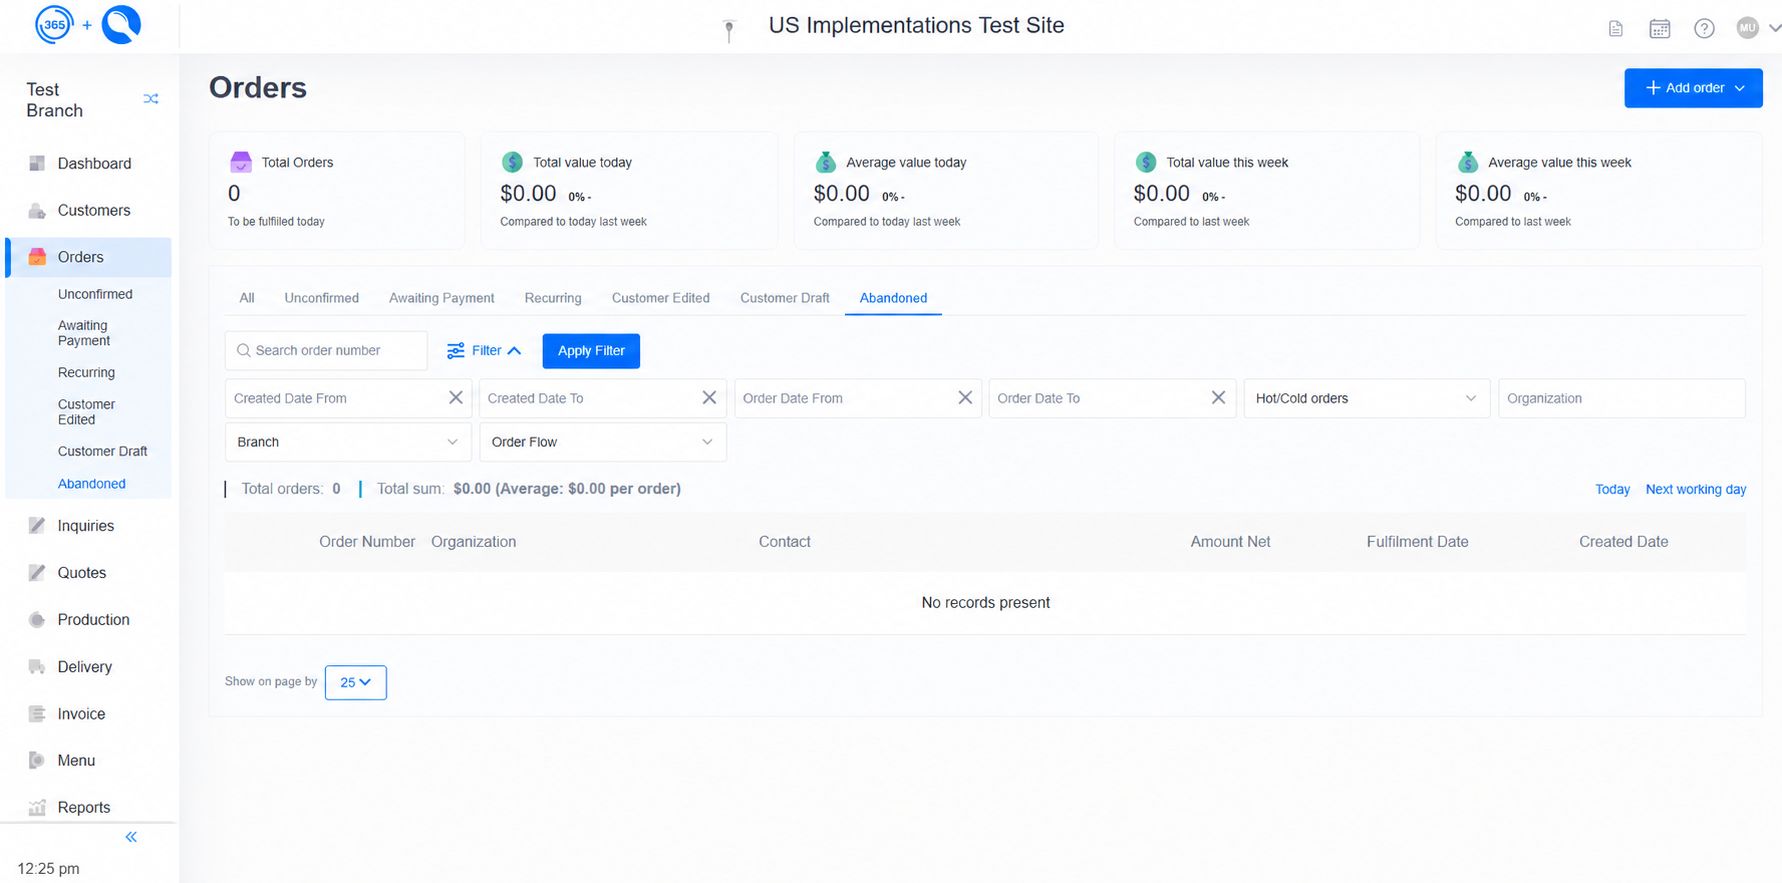Clear the Created Date From field
The width and height of the screenshot is (1782, 883).
[455, 398]
